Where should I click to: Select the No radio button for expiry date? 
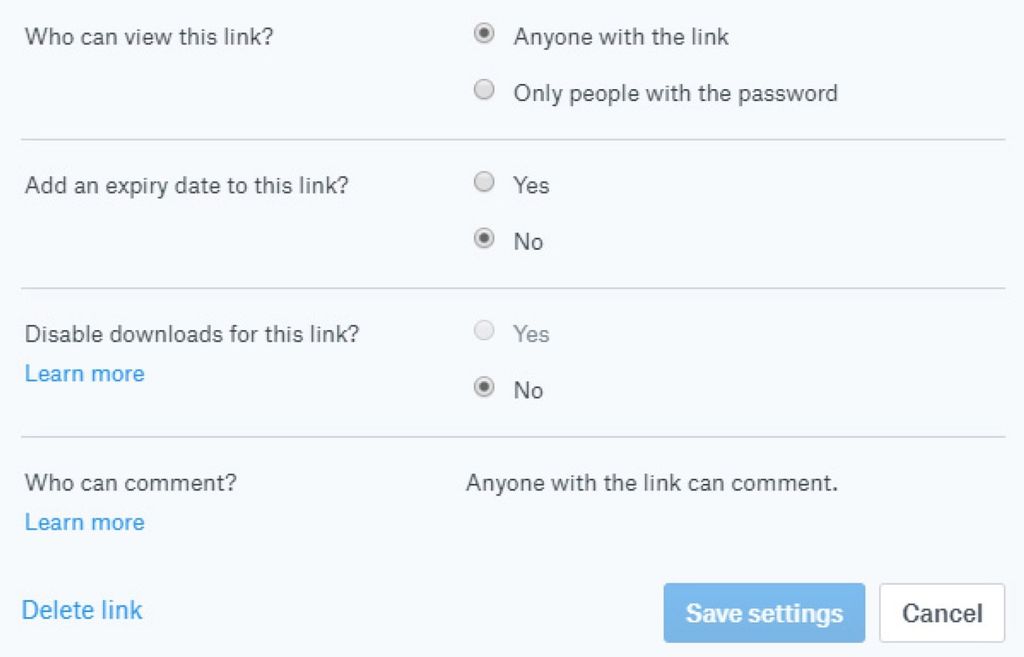(484, 239)
